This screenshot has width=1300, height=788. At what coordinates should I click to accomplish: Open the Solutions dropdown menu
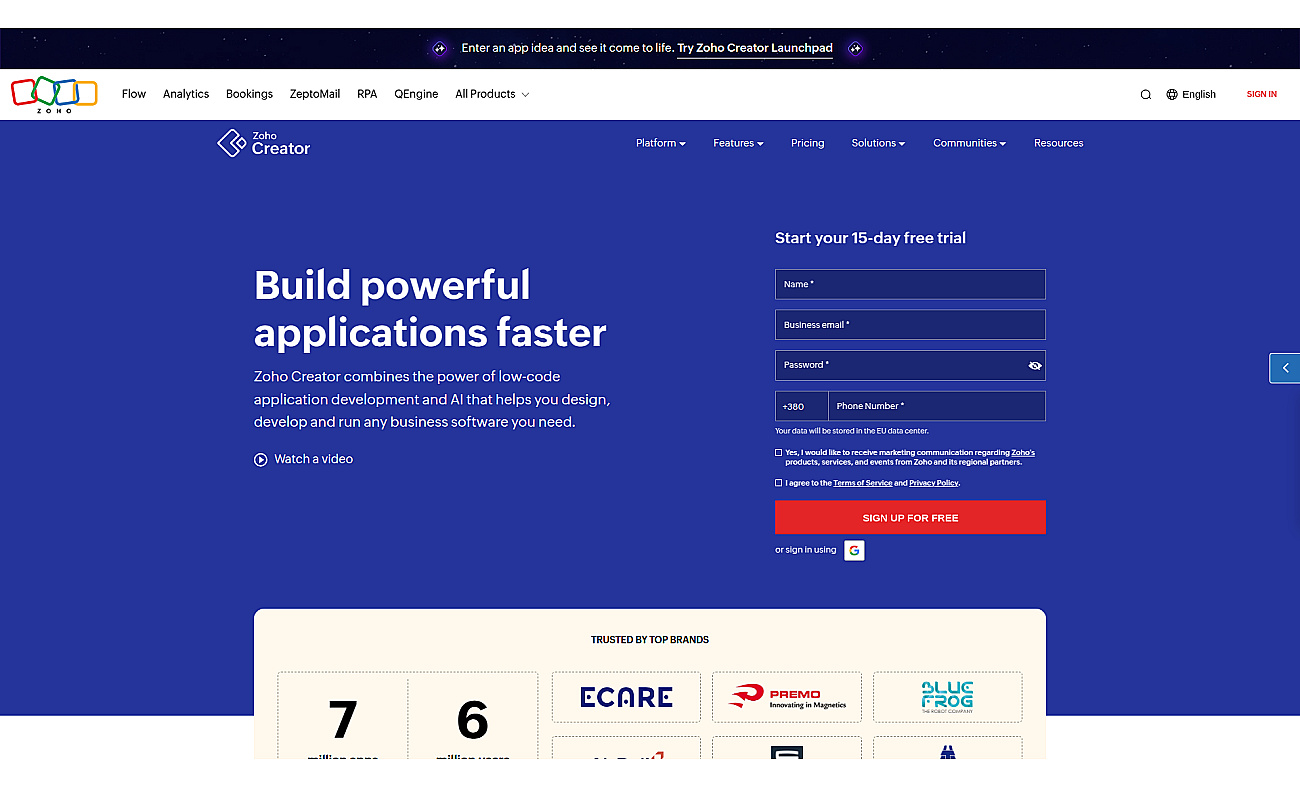(878, 143)
